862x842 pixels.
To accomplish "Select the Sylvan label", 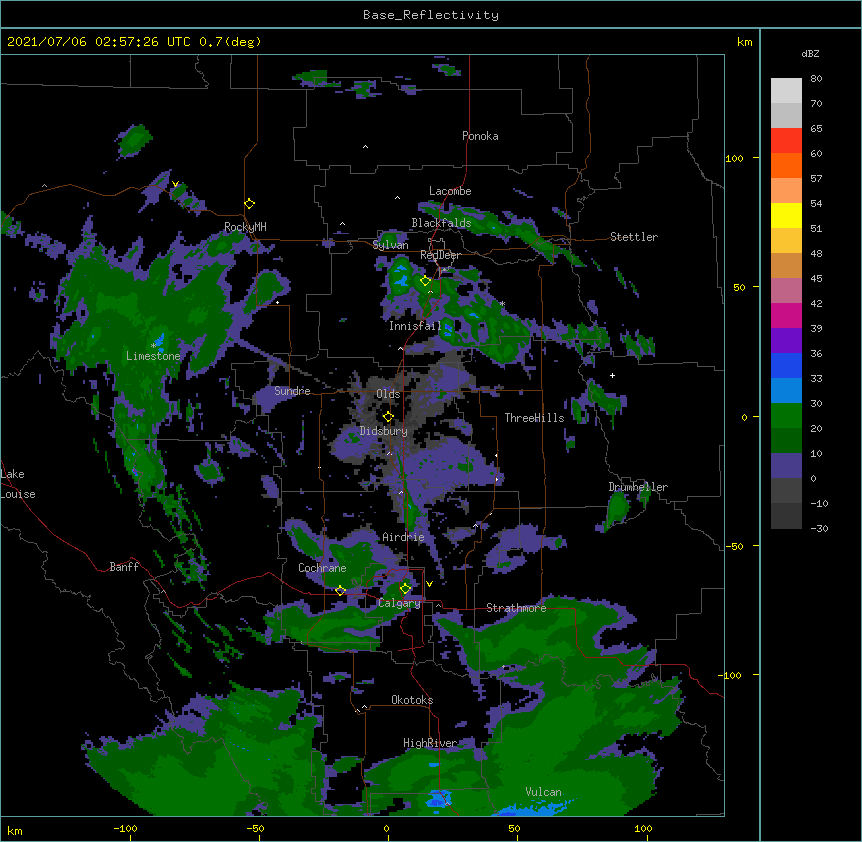I will pos(390,245).
